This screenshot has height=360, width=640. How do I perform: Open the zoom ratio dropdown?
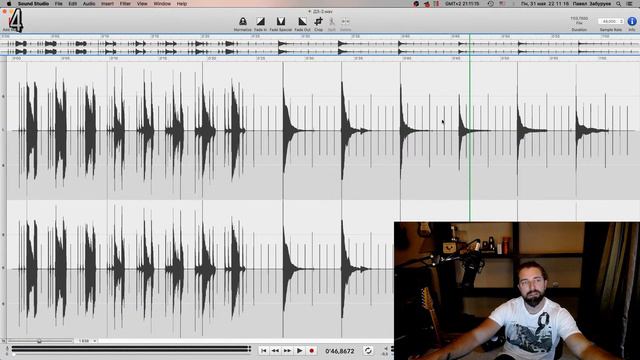[87, 341]
